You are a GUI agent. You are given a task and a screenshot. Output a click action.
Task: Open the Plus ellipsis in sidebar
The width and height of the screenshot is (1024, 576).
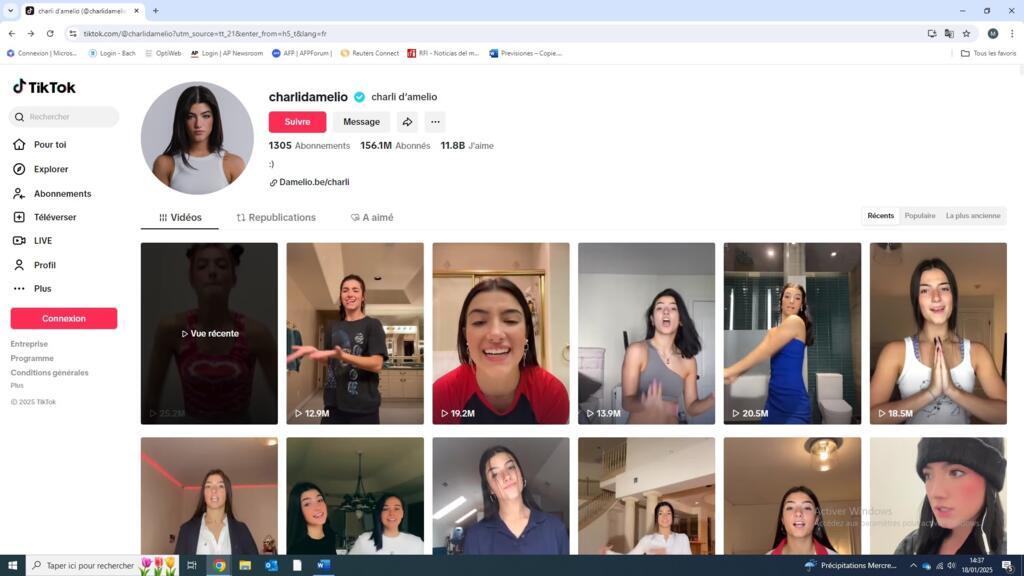point(21,288)
